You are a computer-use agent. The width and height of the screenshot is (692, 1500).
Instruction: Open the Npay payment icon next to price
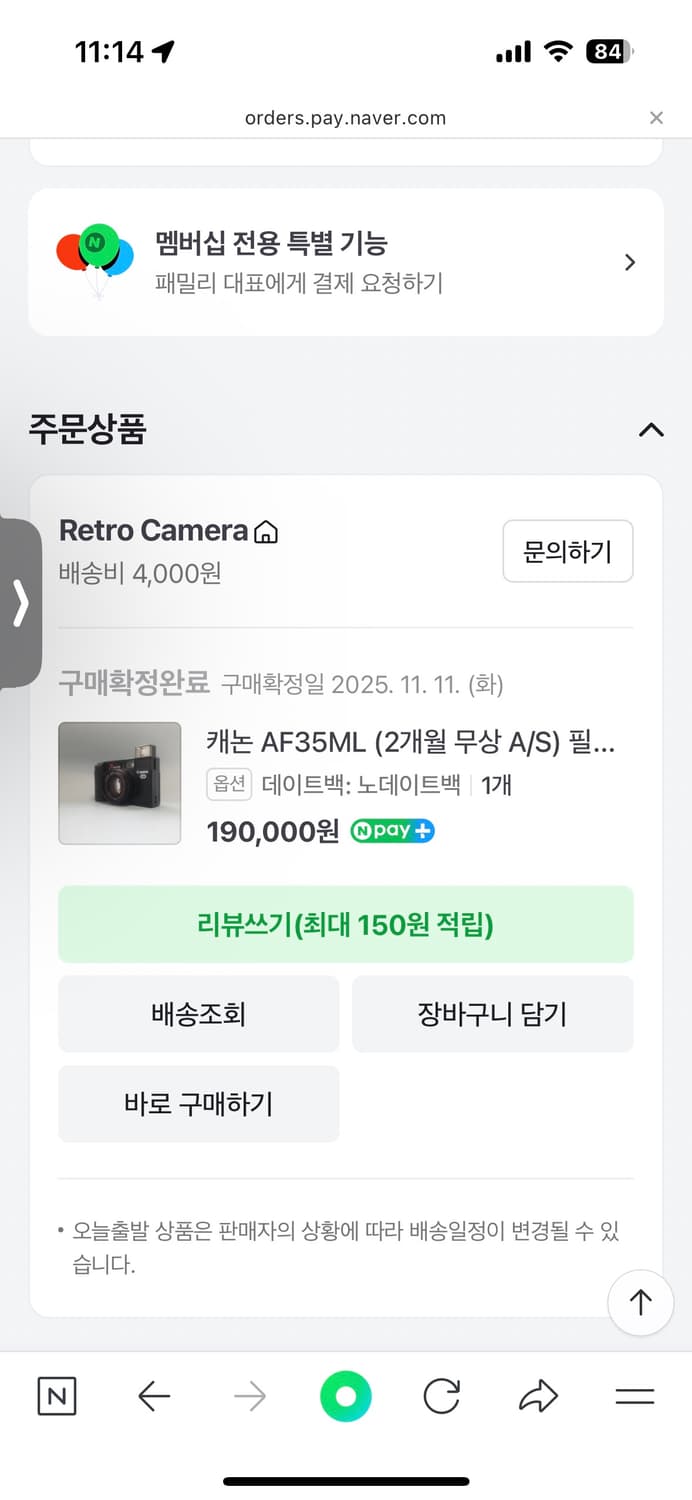392,831
